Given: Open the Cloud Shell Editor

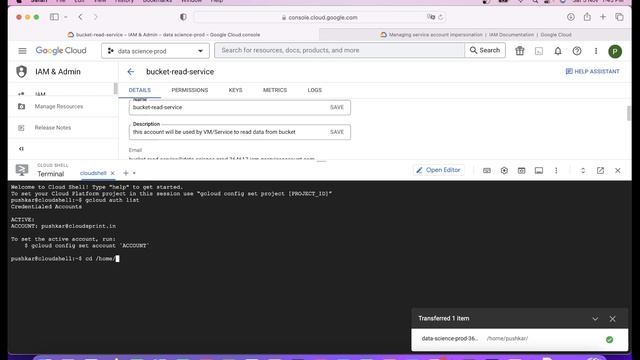Looking at the screenshot, I should pyautogui.click(x=438, y=170).
